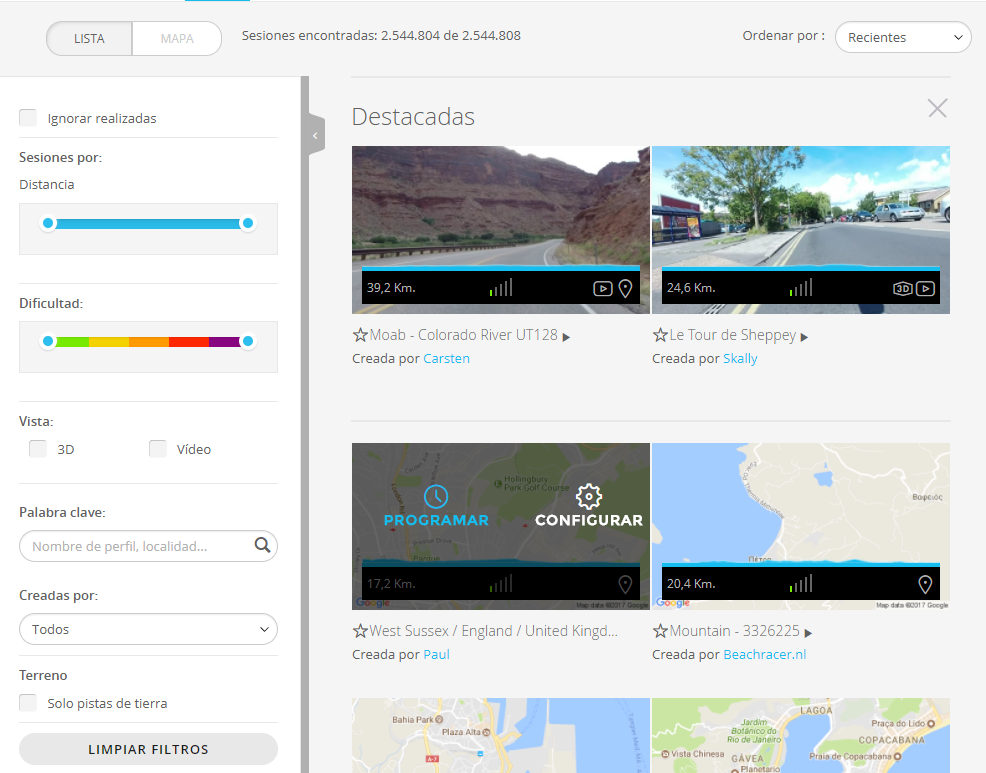Click the map pin icon on Moab card

pos(626,289)
